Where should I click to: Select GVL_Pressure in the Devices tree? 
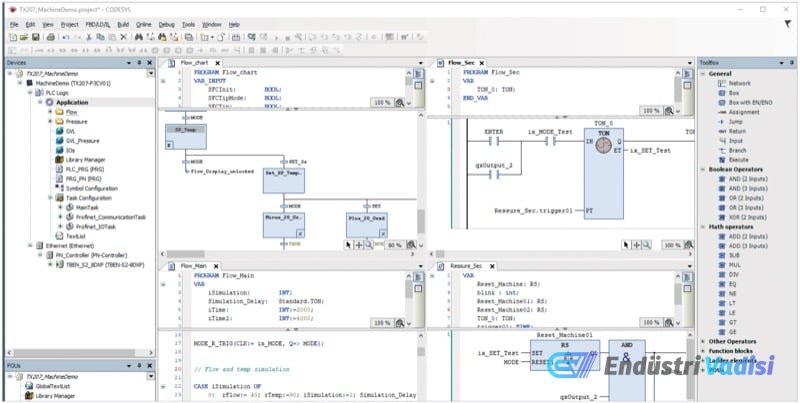click(x=82, y=140)
